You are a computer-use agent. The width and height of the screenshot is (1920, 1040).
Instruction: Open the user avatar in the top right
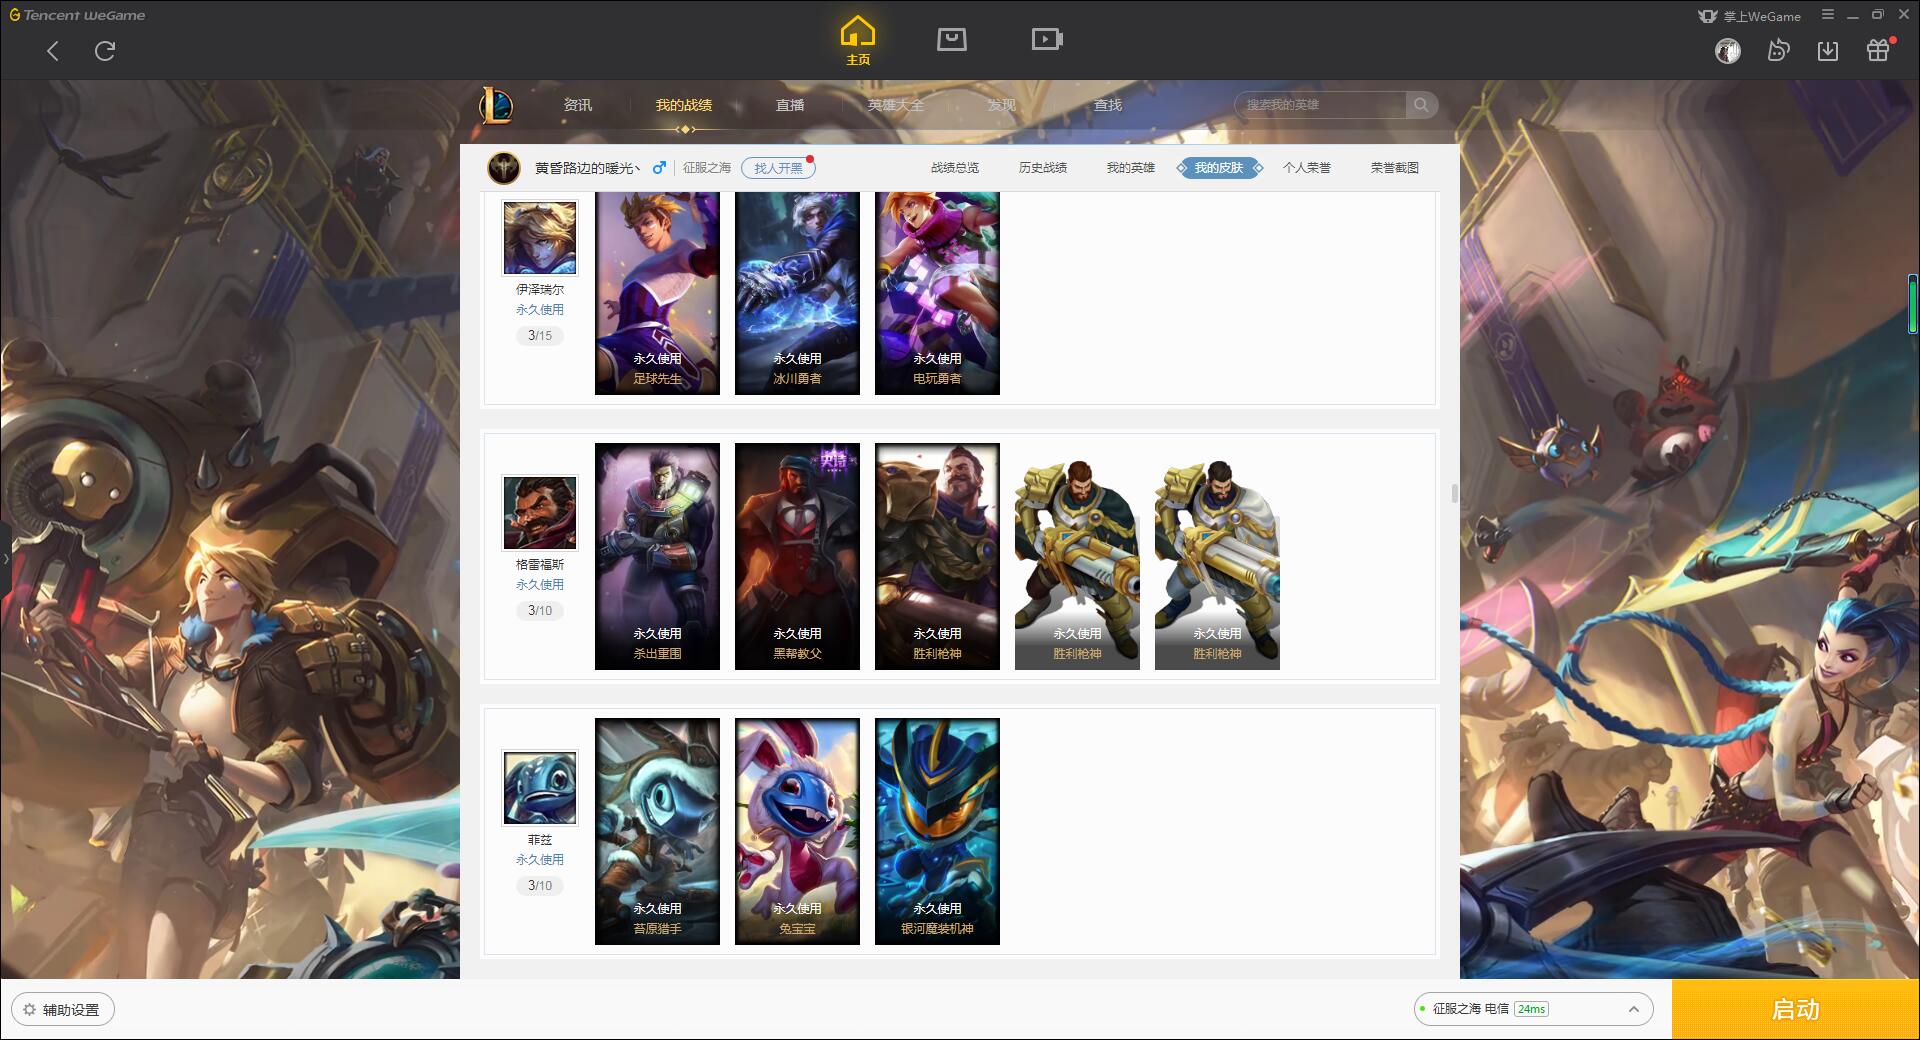click(x=1728, y=51)
